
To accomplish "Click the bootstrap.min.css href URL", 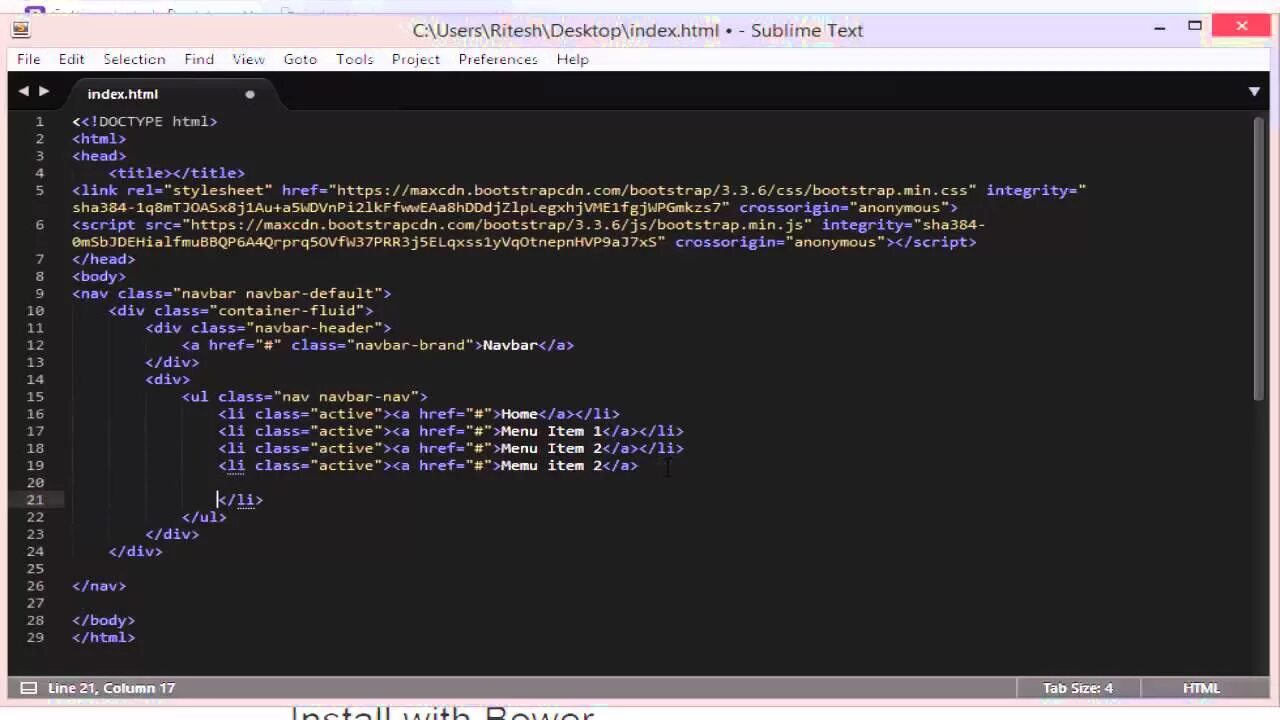I will 653,190.
